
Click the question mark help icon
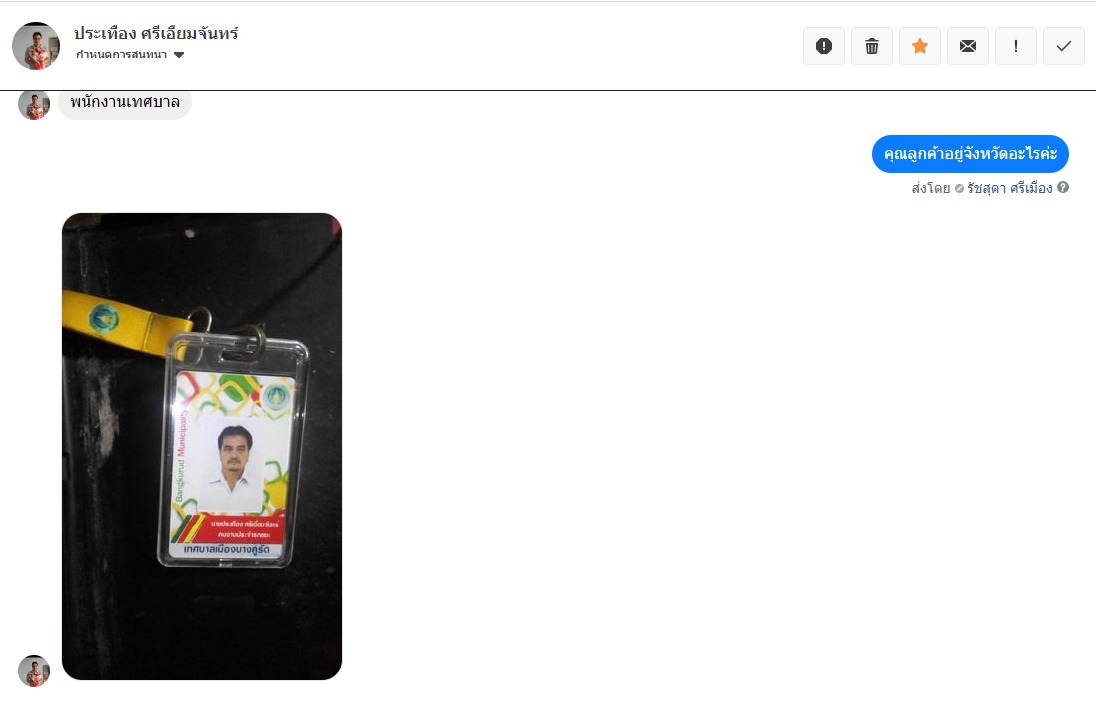pyautogui.click(x=1062, y=187)
